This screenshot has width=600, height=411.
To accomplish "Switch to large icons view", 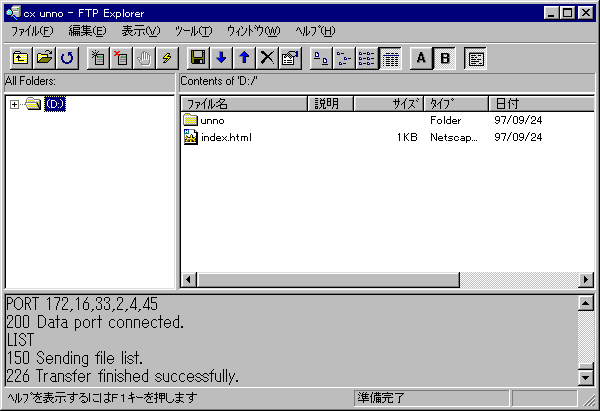I will (x=321, y=58).
